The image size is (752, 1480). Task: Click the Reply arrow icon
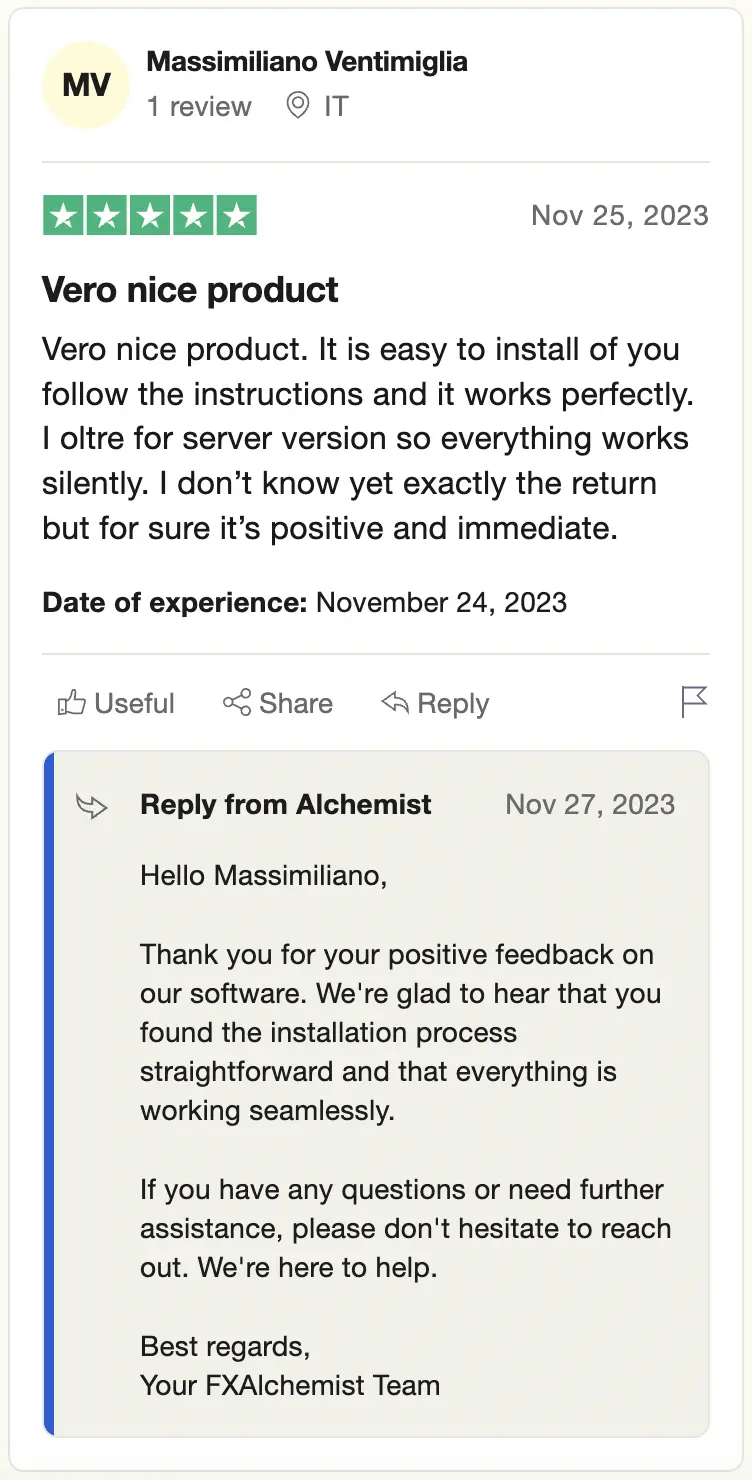click(395, 703)
